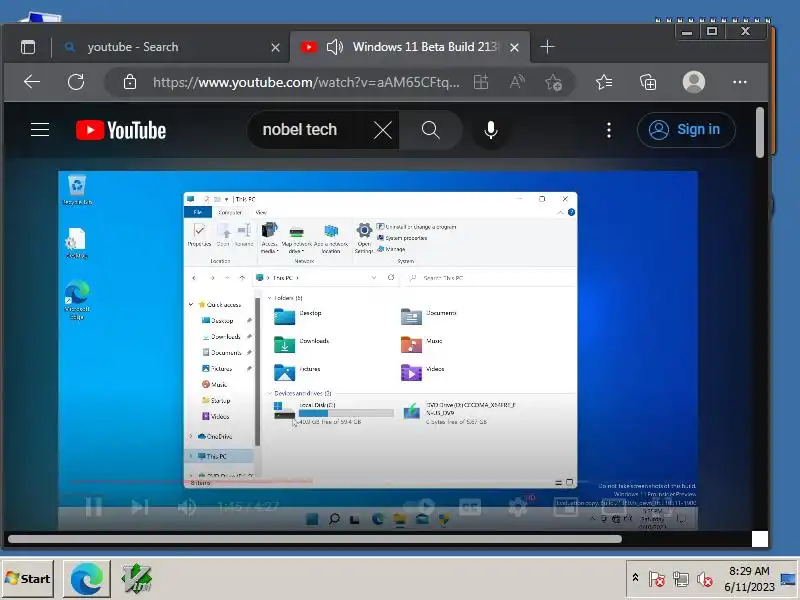The image size is (800, 600).
Task: Go to the YouTube home logo
Action: click(x=121, y=130)
